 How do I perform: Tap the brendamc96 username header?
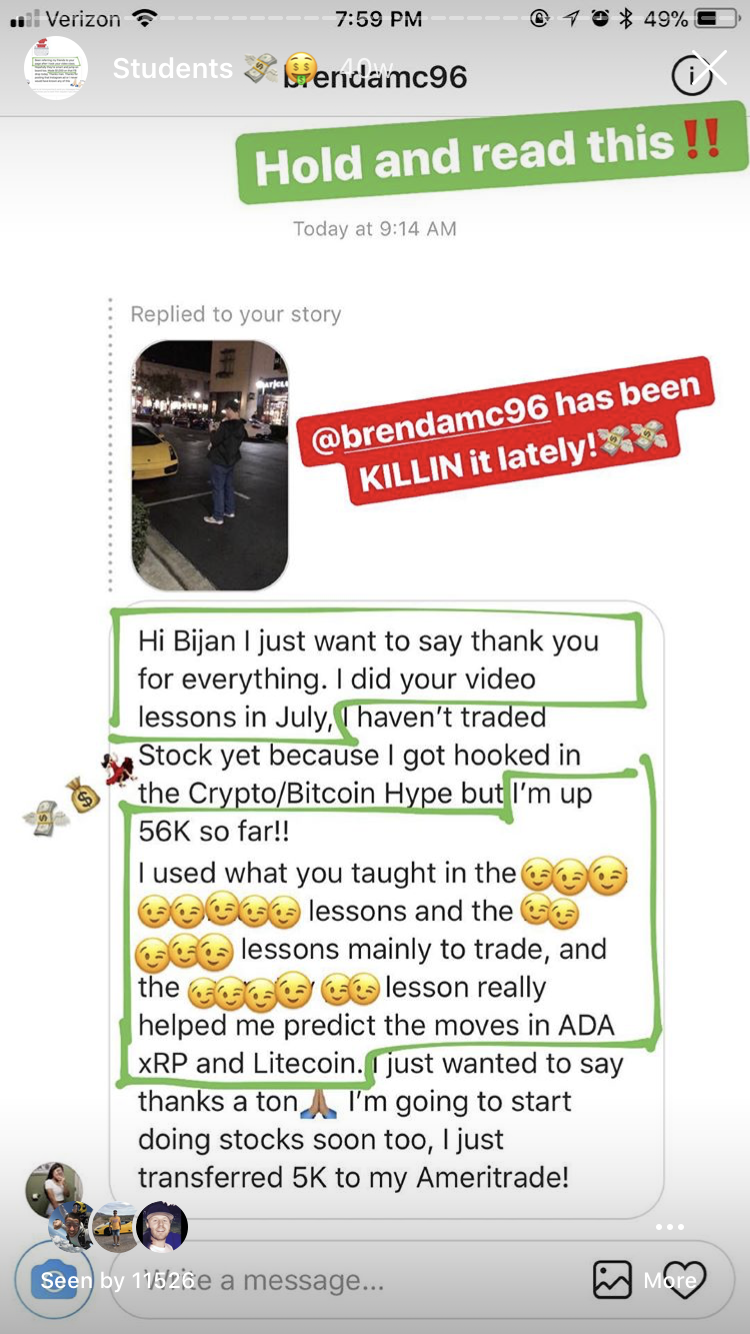tap(375, 75)
